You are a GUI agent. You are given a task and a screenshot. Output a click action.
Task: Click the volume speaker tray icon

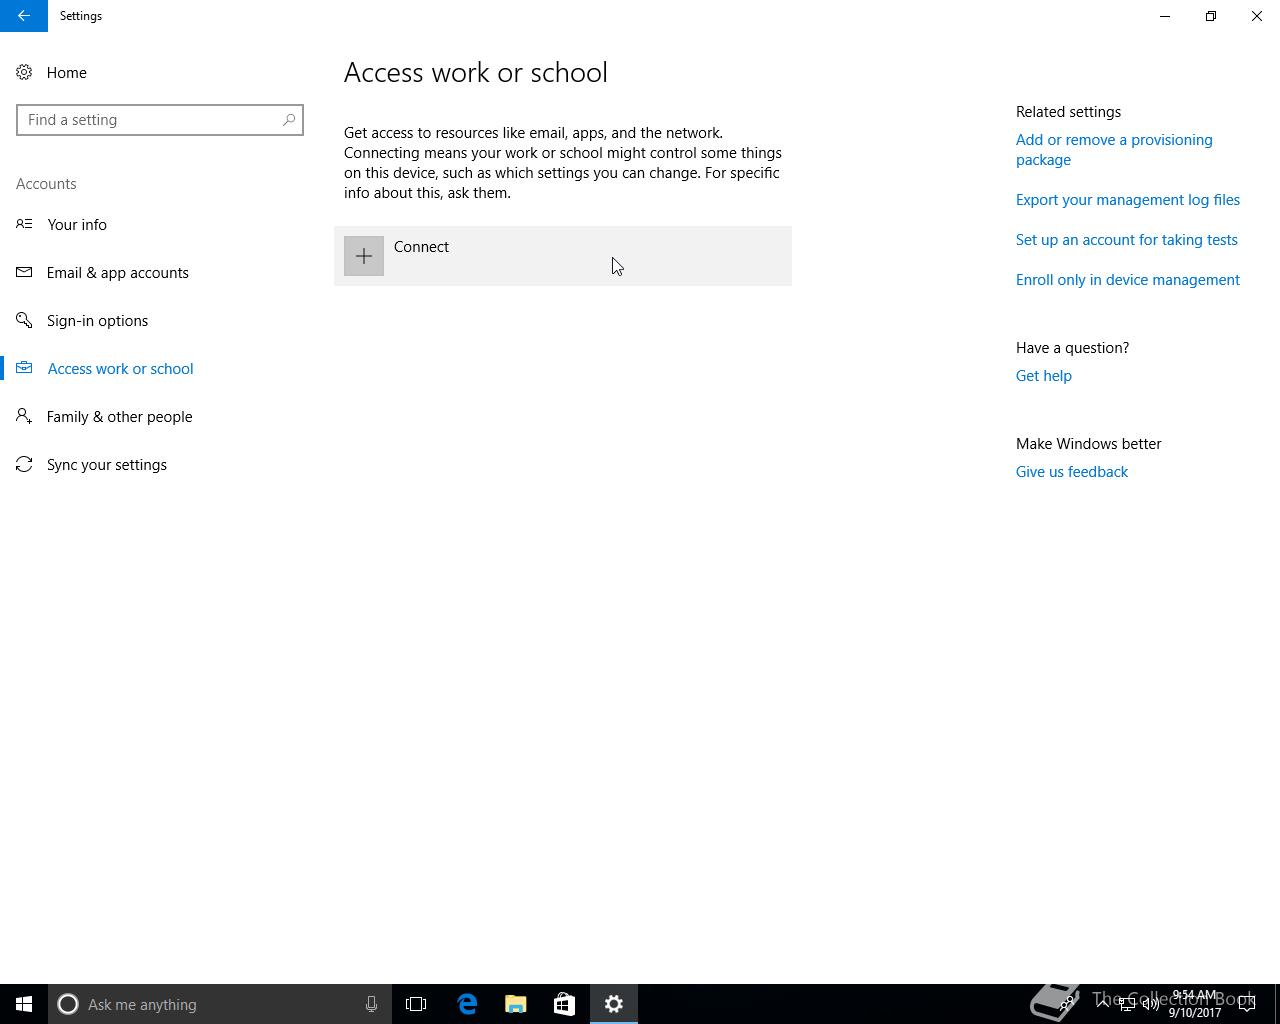(1151, 1004)
